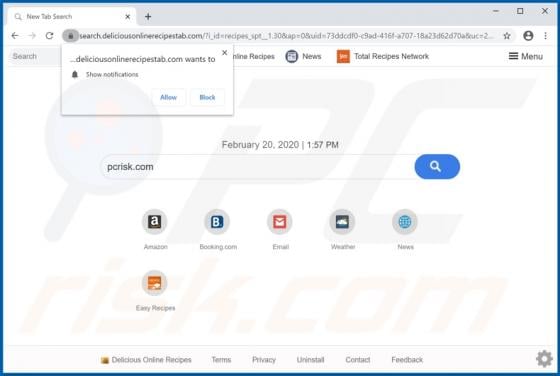
Task: Click the browser forward arrow
Action: point(32,36)
